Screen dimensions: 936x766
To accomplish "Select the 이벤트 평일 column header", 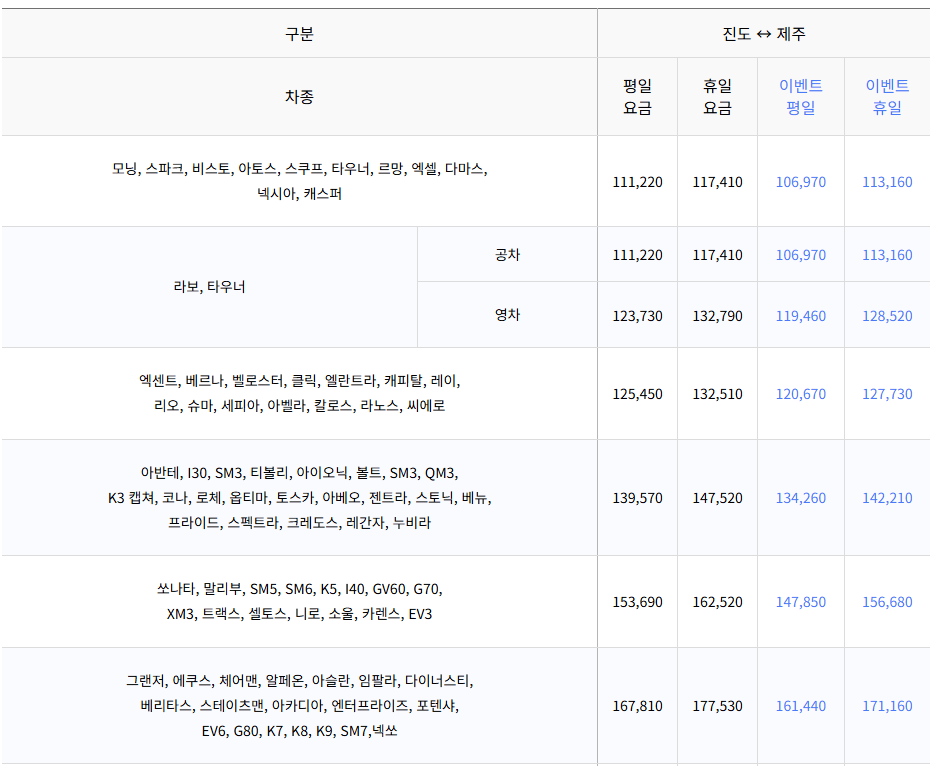I will [800, 95].
